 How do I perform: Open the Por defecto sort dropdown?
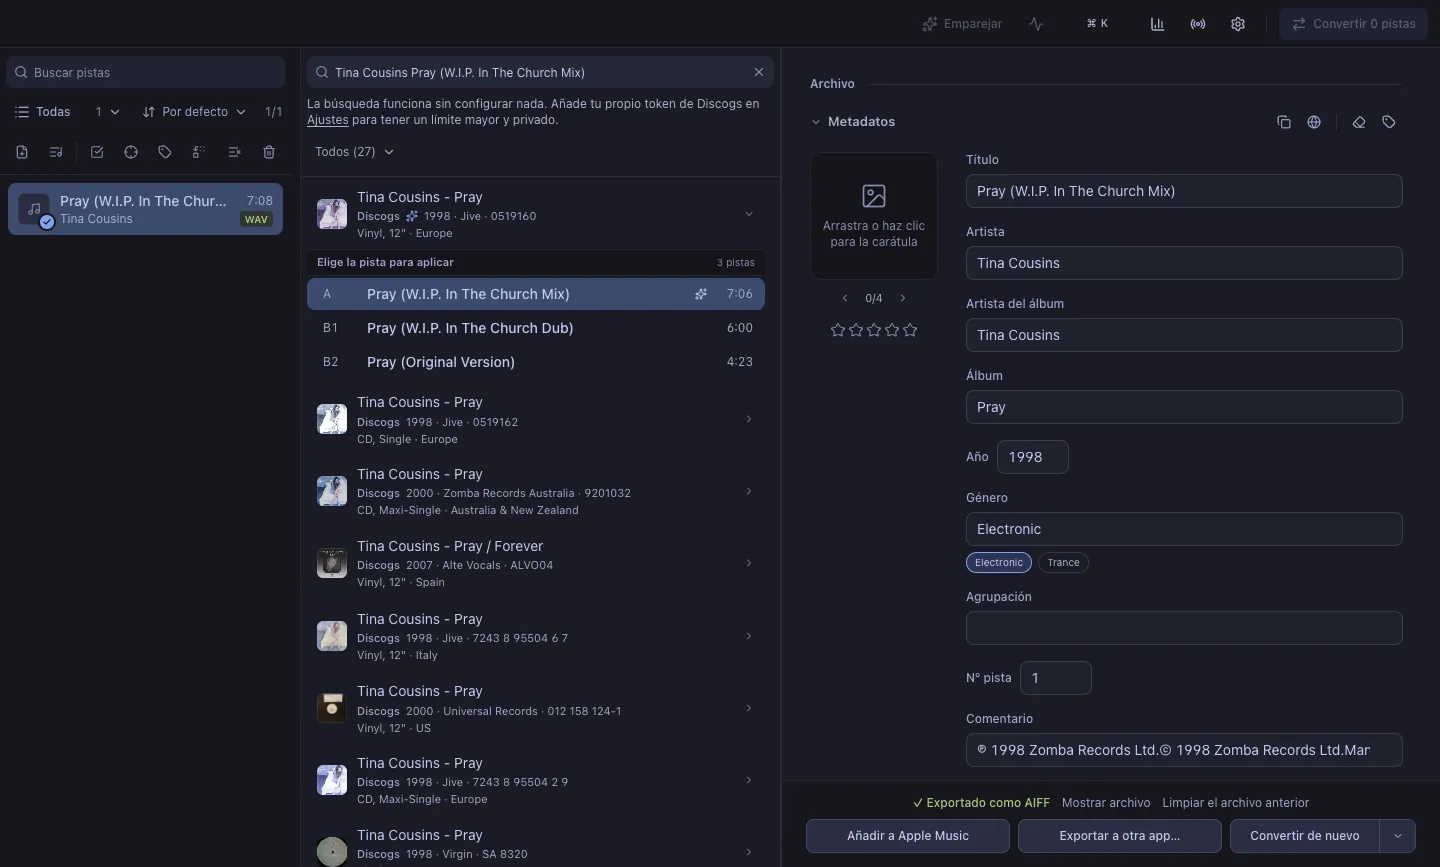click(x=194, y=112)
